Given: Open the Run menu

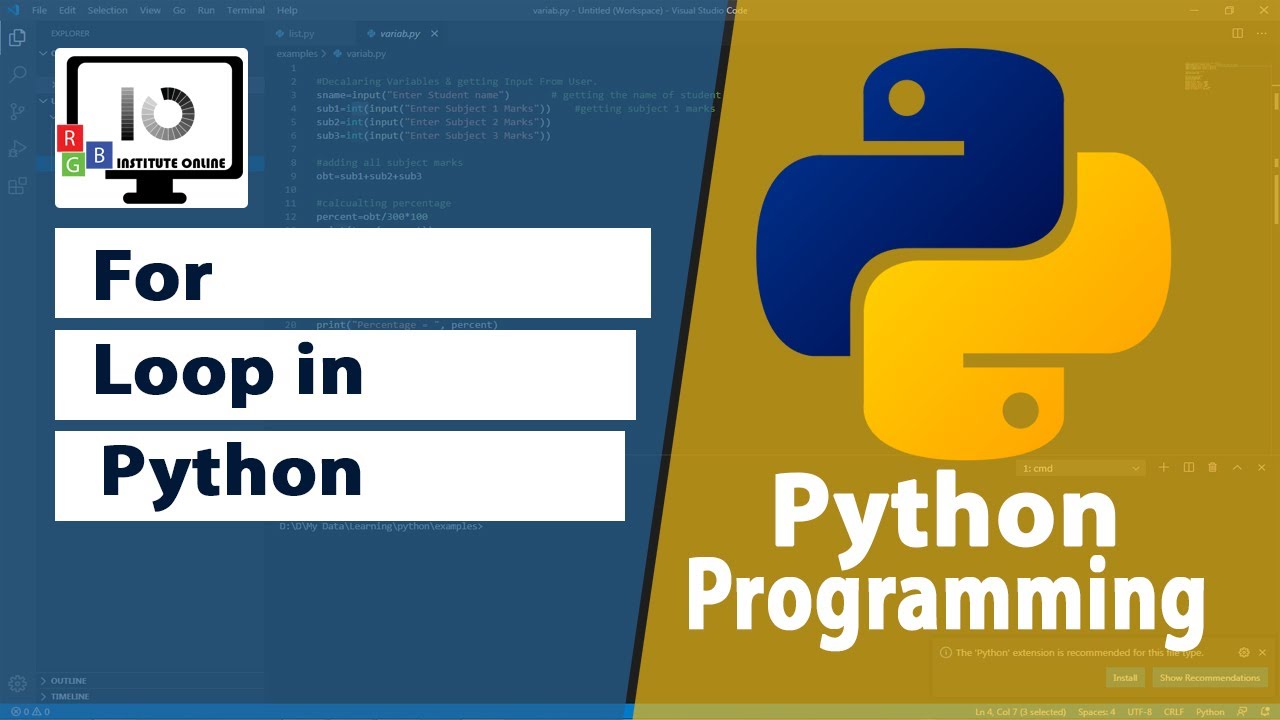Looking at the screenshot, I should (x=206, y=10).
